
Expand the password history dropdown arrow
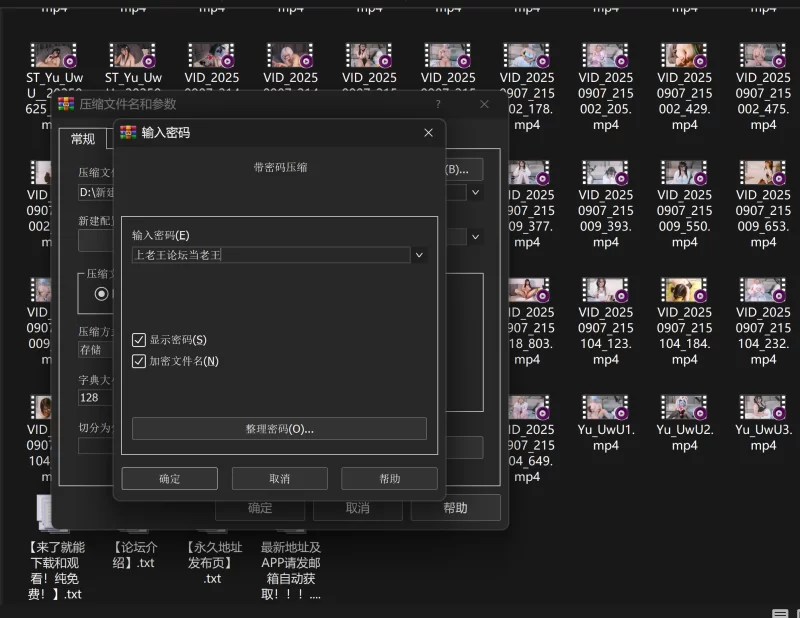(x=419, y=255)
